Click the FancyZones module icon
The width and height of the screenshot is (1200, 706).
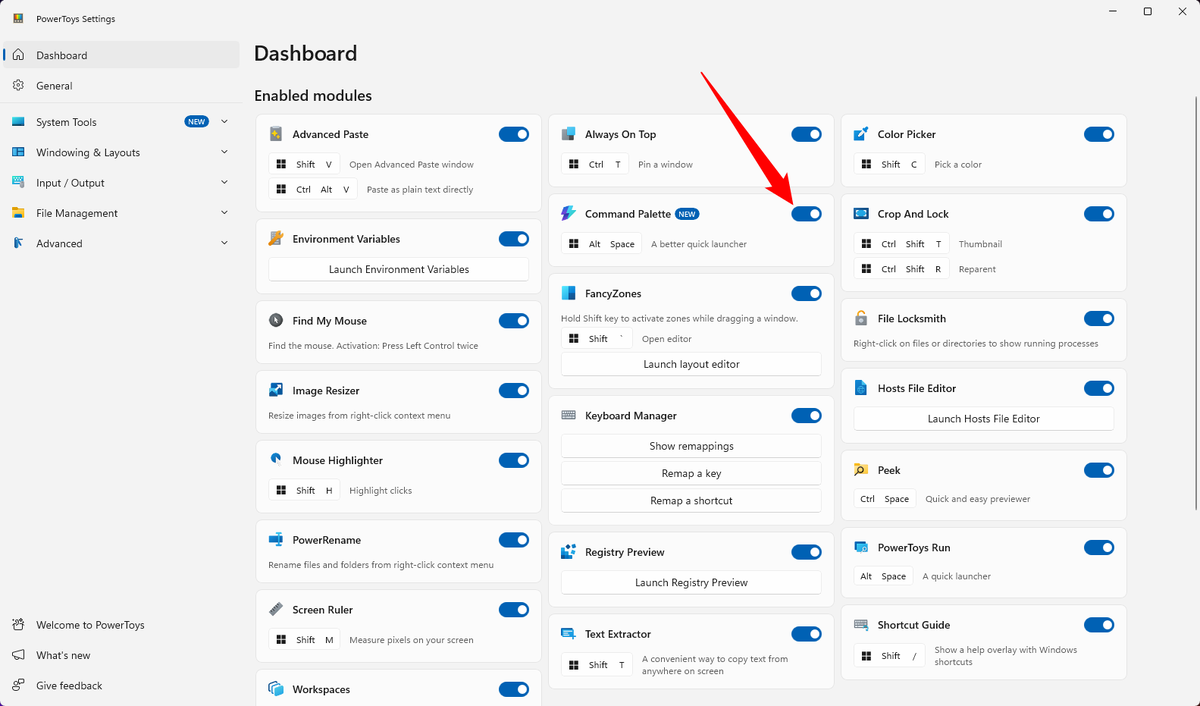568,294
